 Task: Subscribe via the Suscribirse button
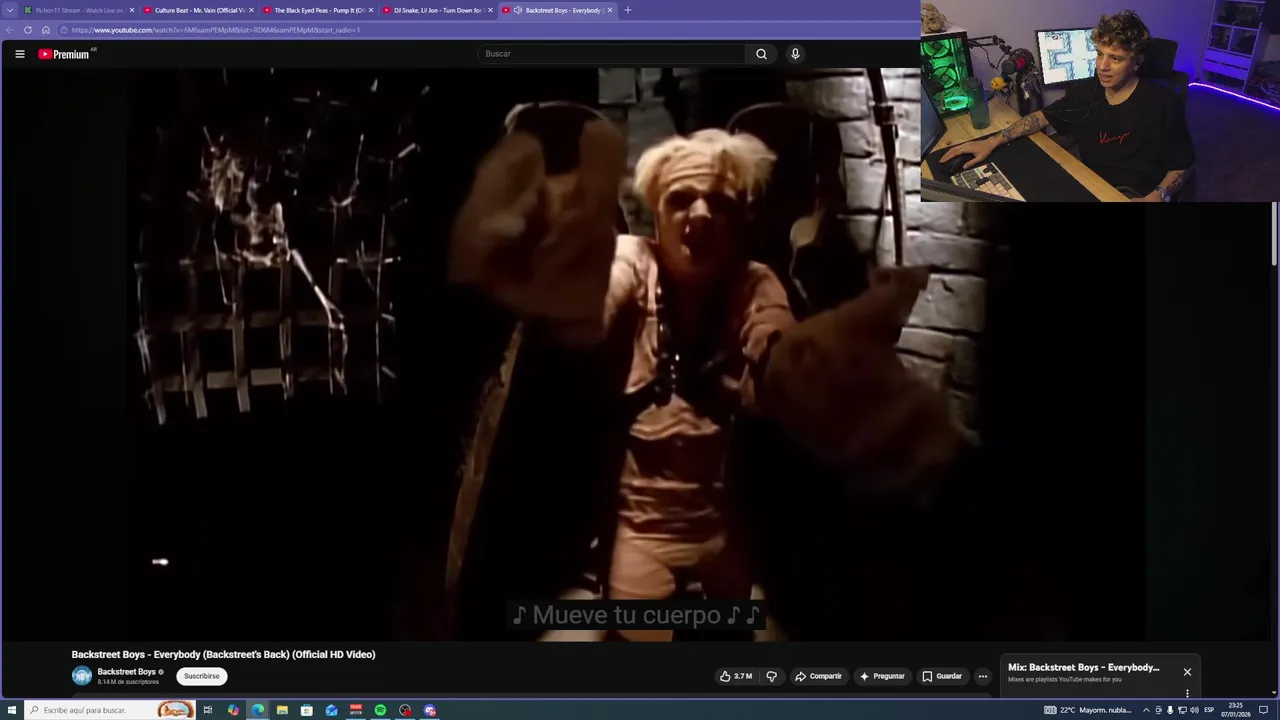pyautogui.click(x=201, y=676)
